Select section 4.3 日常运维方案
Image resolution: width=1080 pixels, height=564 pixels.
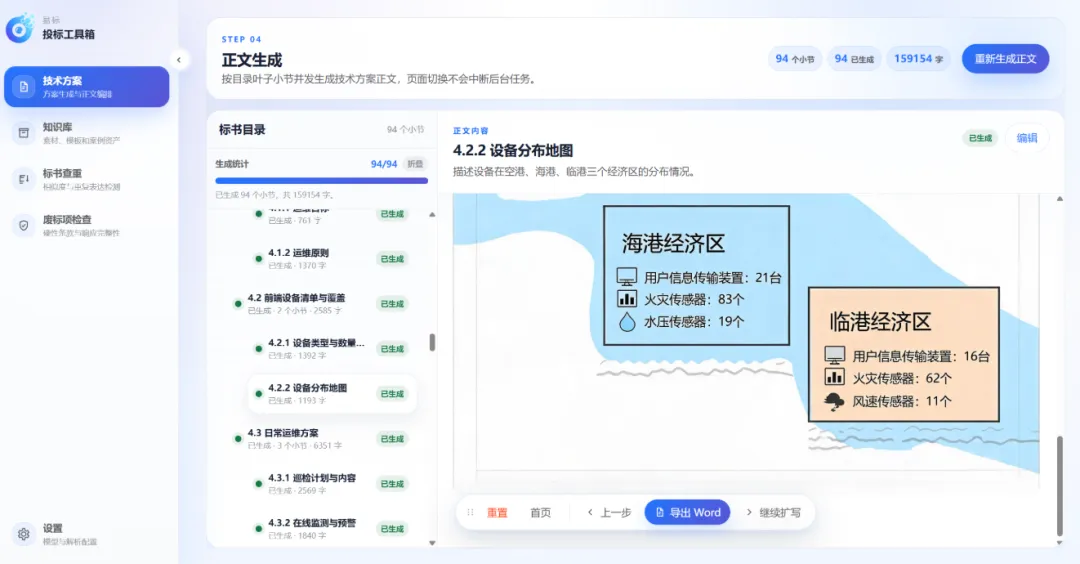pyautogui.click(x=320, y=439)
